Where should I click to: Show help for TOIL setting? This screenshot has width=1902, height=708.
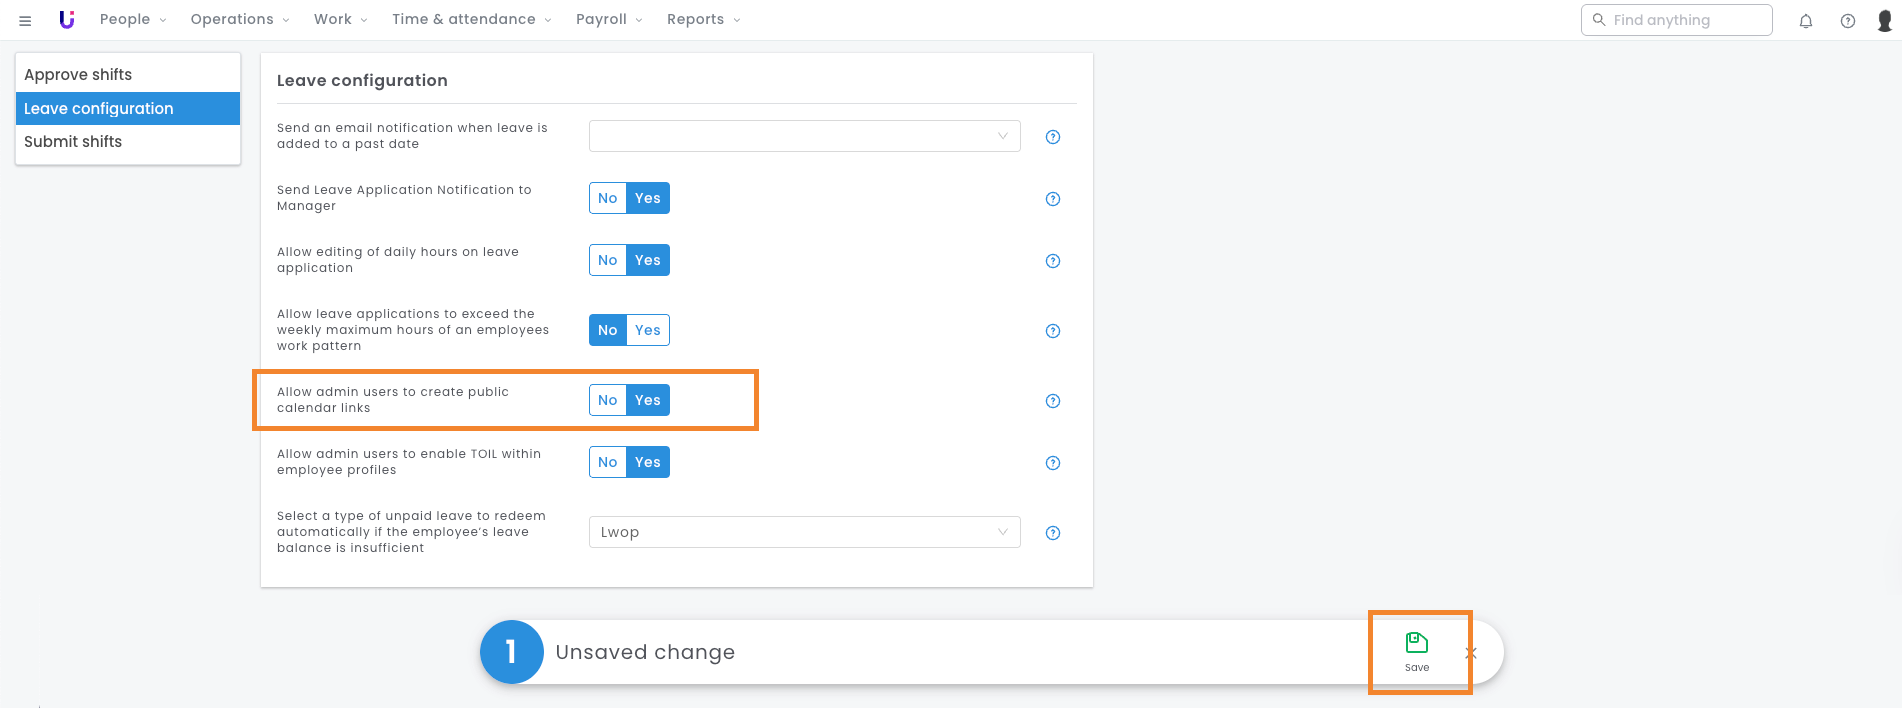click(x=1052, y=463)
